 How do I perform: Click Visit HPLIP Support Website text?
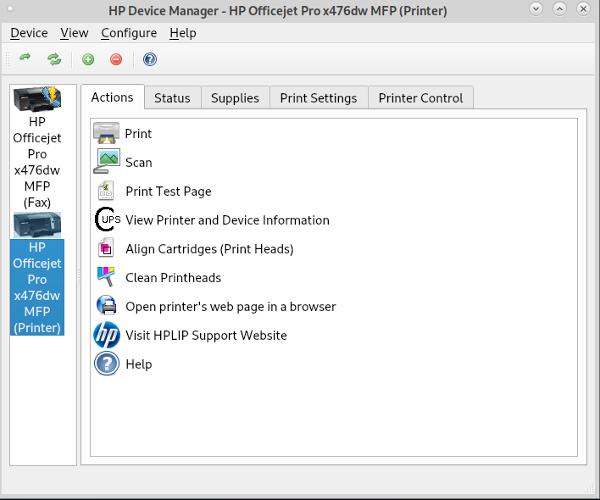coord(206,335)
